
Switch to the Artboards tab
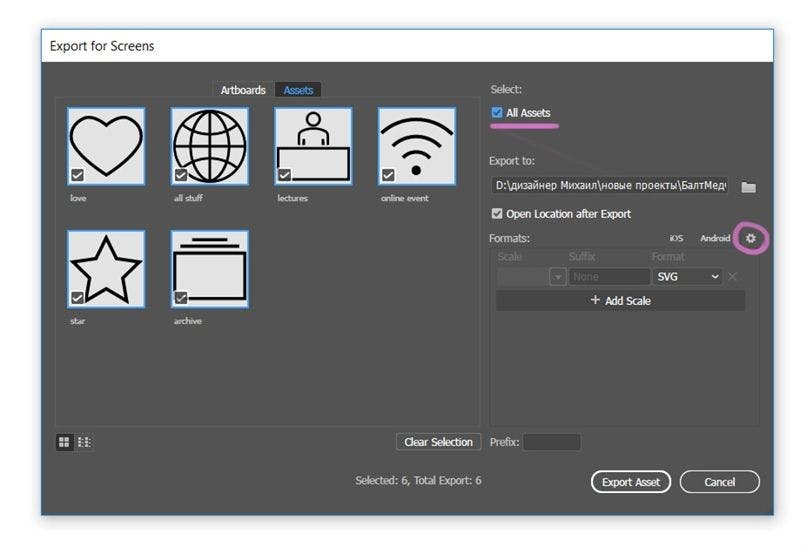[x=243, y=90]
